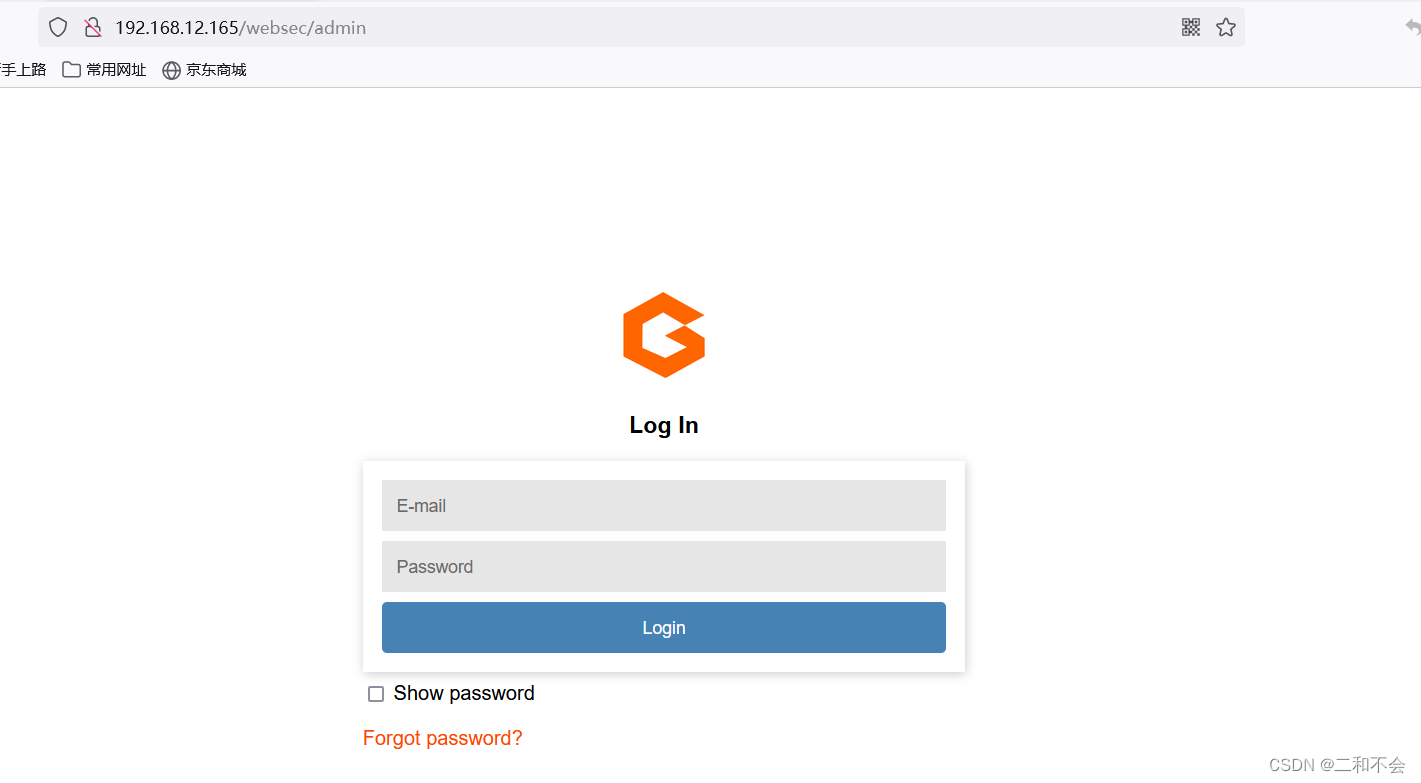1421x783 pixels.
Task: Click the Show password text label
Action: tap(464, 693)
